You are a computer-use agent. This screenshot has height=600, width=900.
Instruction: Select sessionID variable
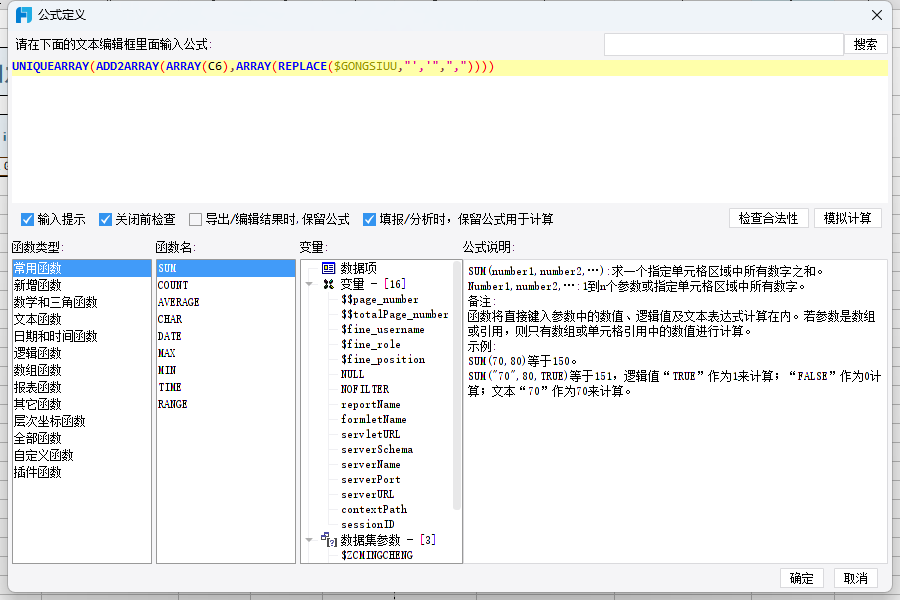[x=367, y=524]
